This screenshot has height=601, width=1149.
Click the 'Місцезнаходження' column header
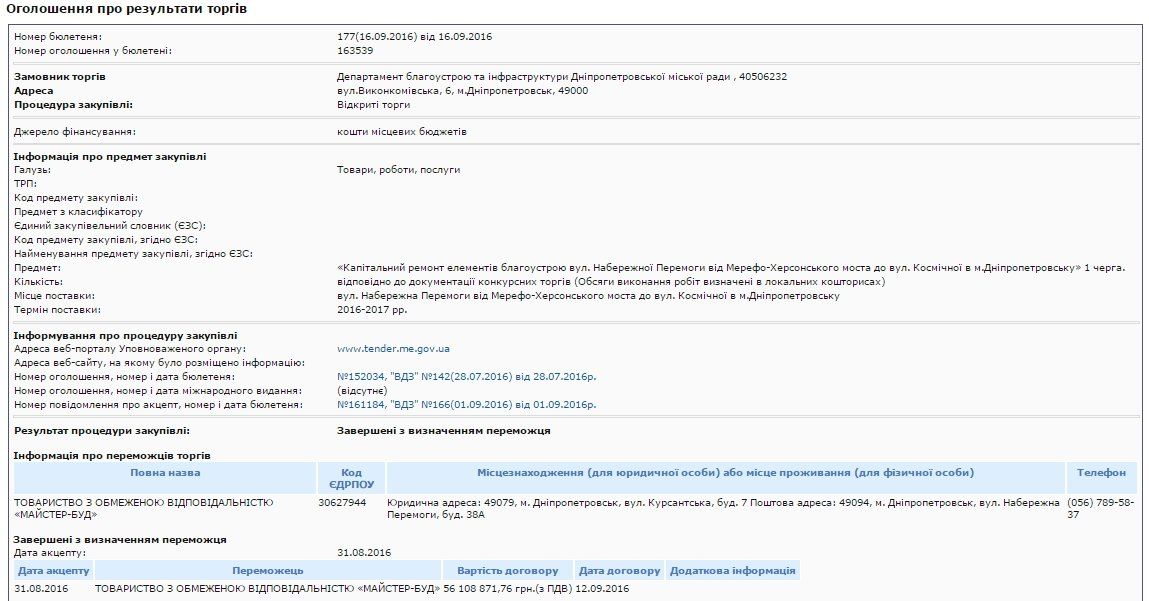tap(725, 472)
